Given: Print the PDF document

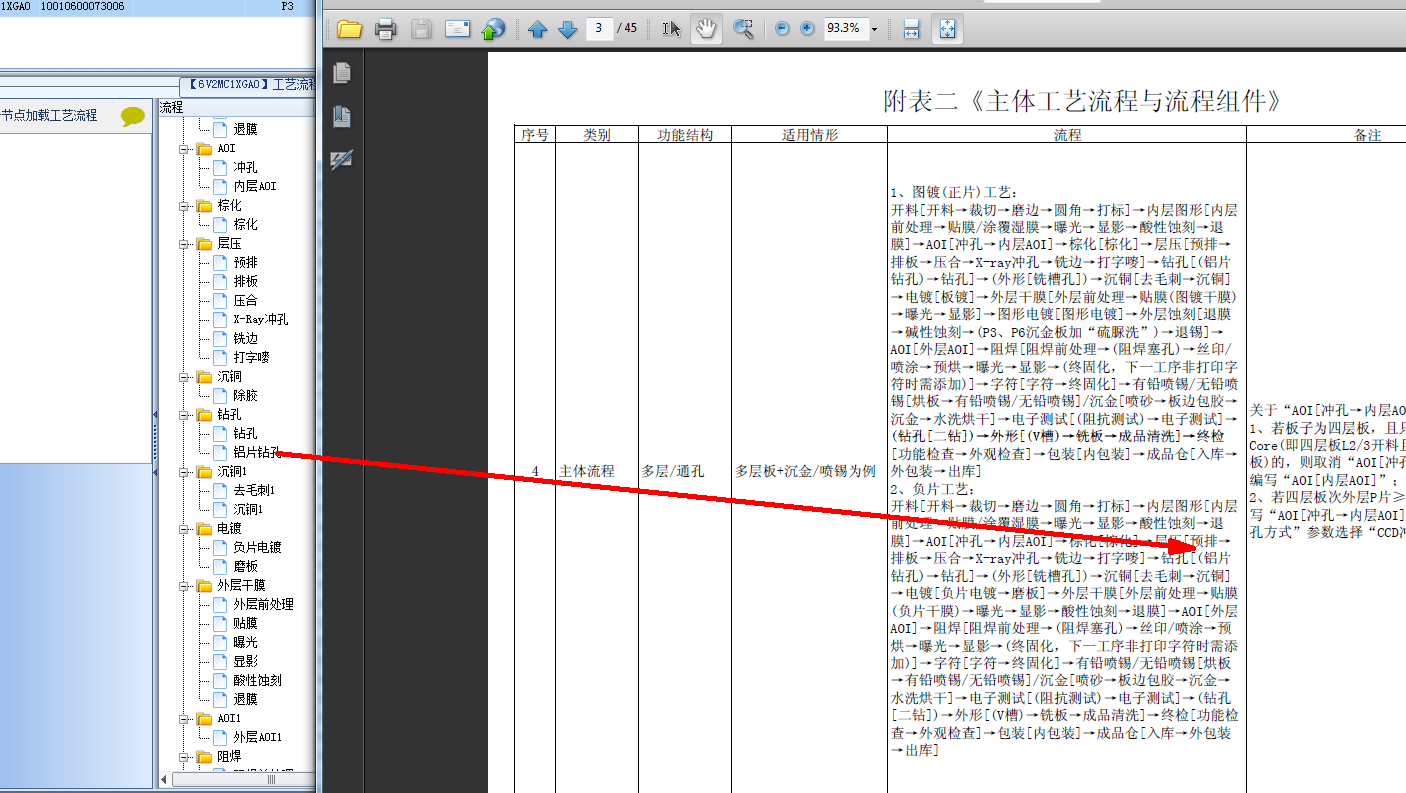Looking at the screenshot, I should tap(386, 29).
